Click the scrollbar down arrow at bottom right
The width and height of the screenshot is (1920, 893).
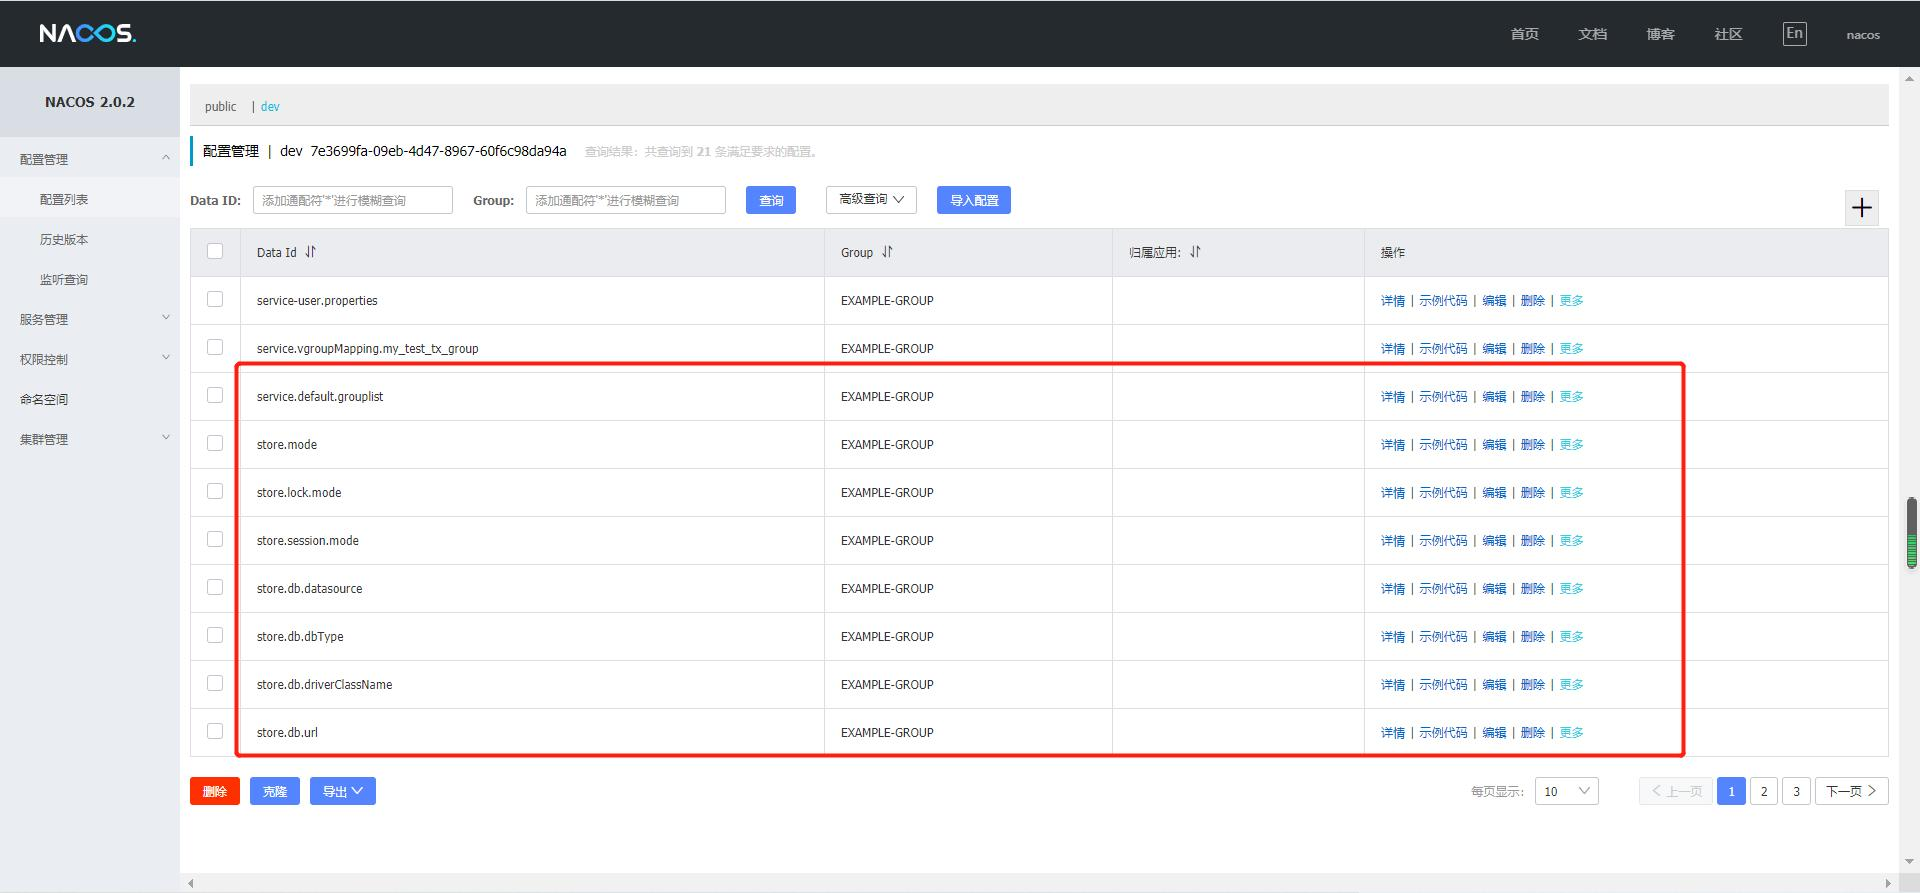pos(1911,862)
